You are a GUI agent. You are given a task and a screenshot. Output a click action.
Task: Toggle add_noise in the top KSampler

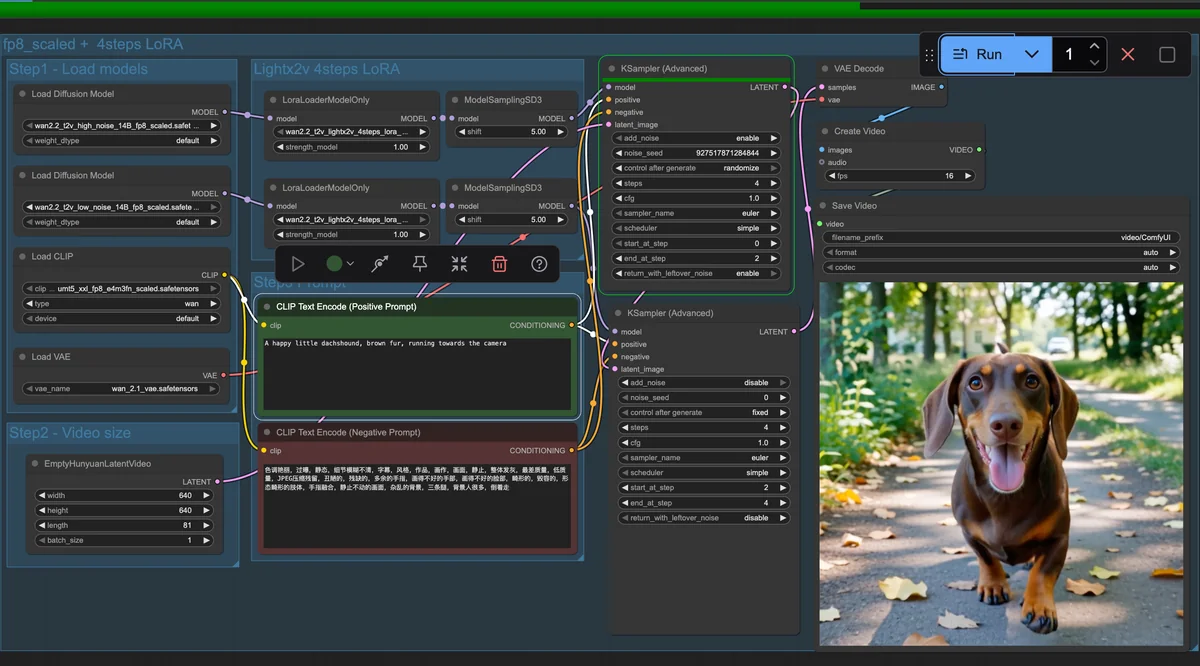[x=696, y=138]
